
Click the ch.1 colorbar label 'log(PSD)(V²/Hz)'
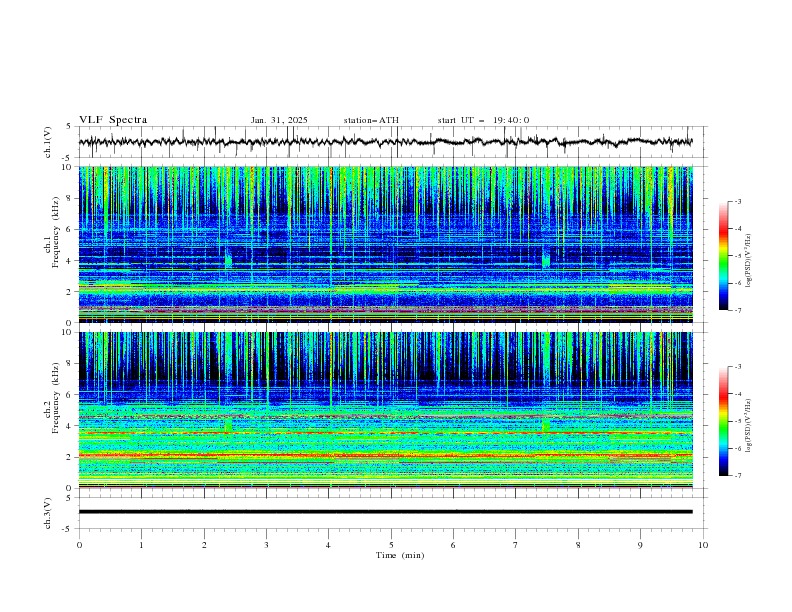(749, 261)
